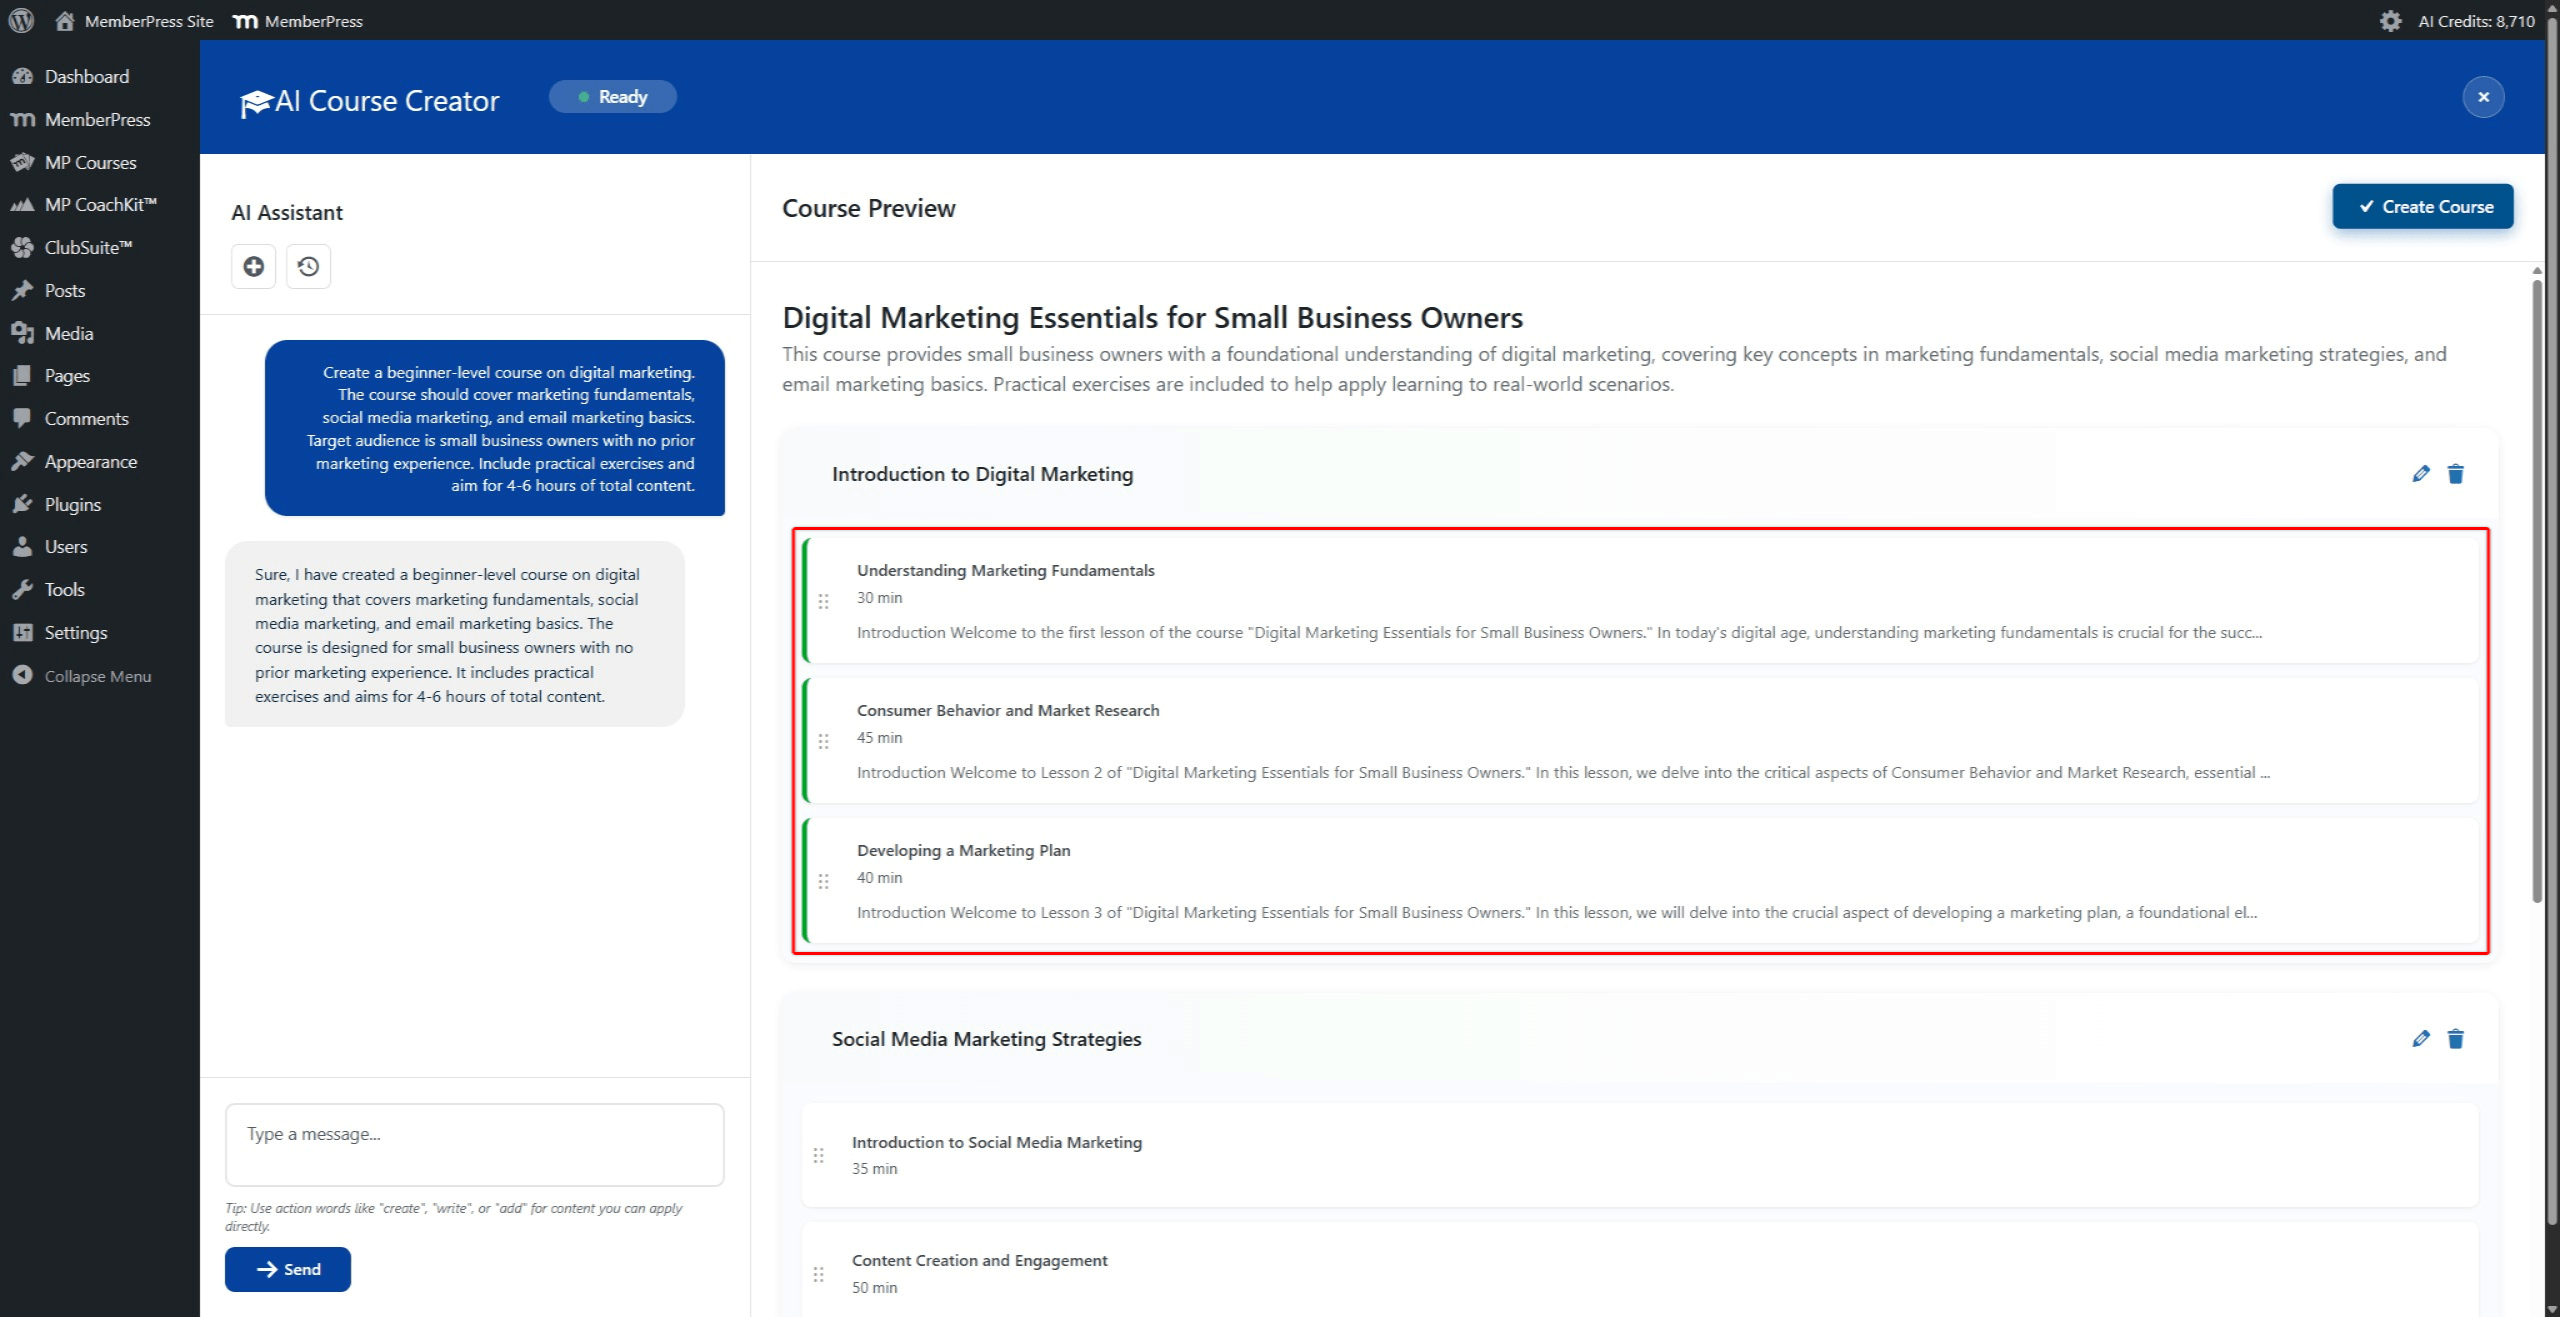Open the WordPress logo menu
Image resolution: width=2560 pixels, height=1317 pixels.
click(21, 20)
